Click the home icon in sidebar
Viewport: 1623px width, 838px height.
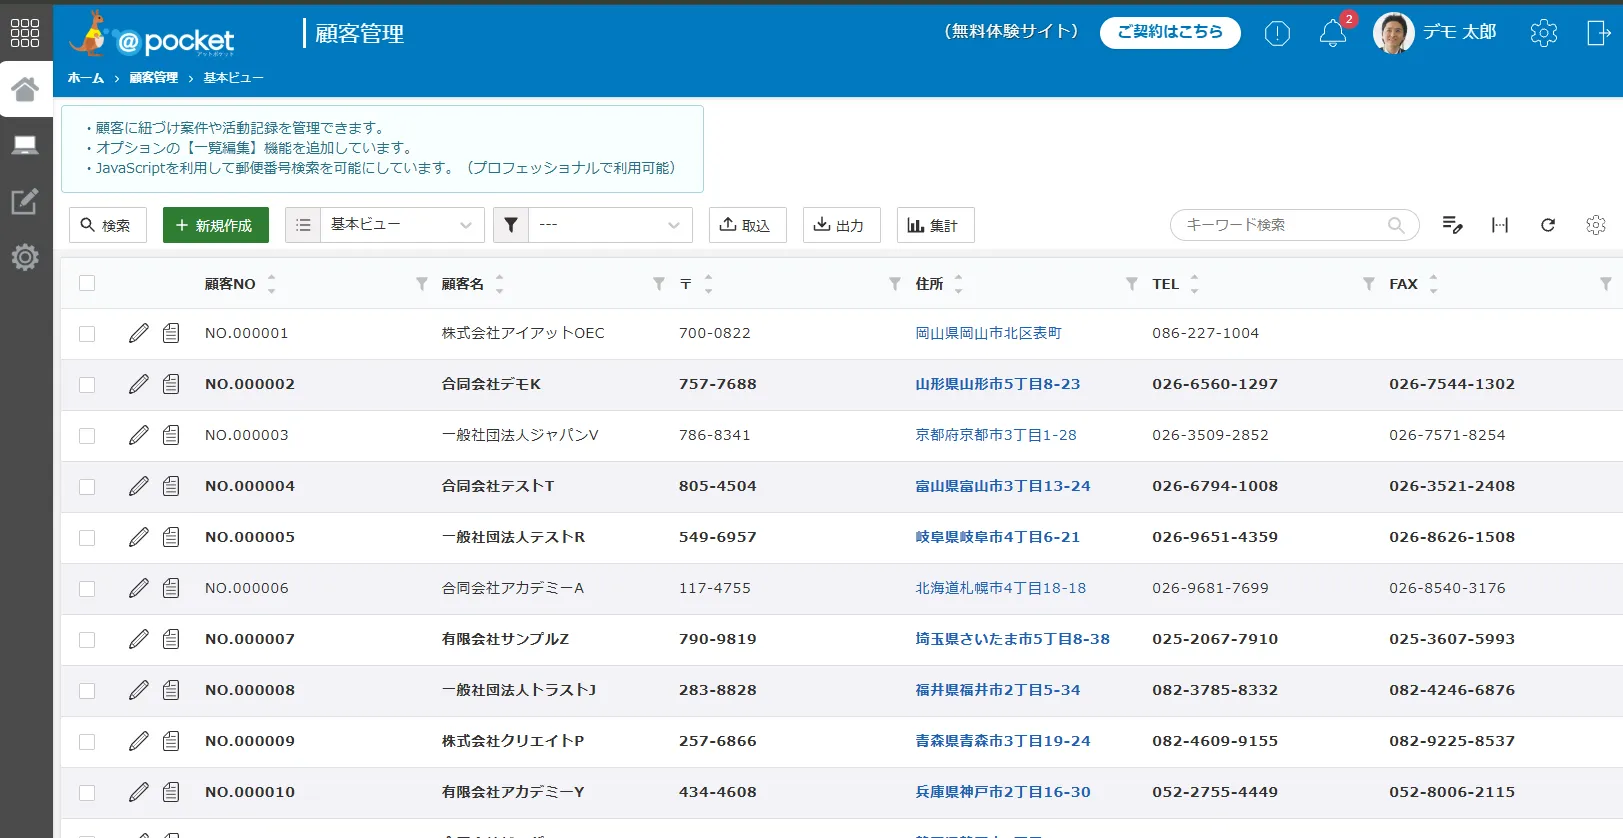tap(25, 90)
